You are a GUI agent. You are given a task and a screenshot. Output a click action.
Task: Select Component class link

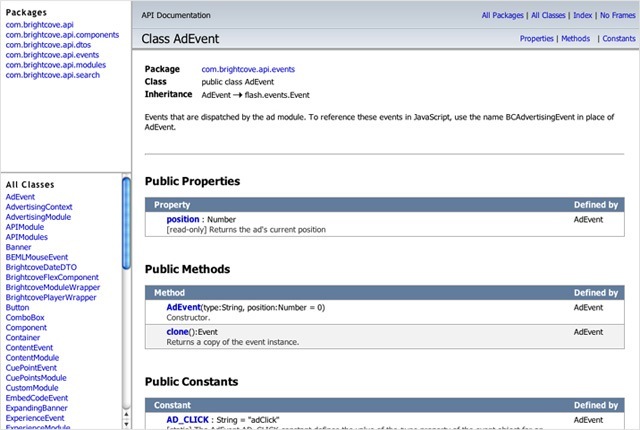point(26,328)
